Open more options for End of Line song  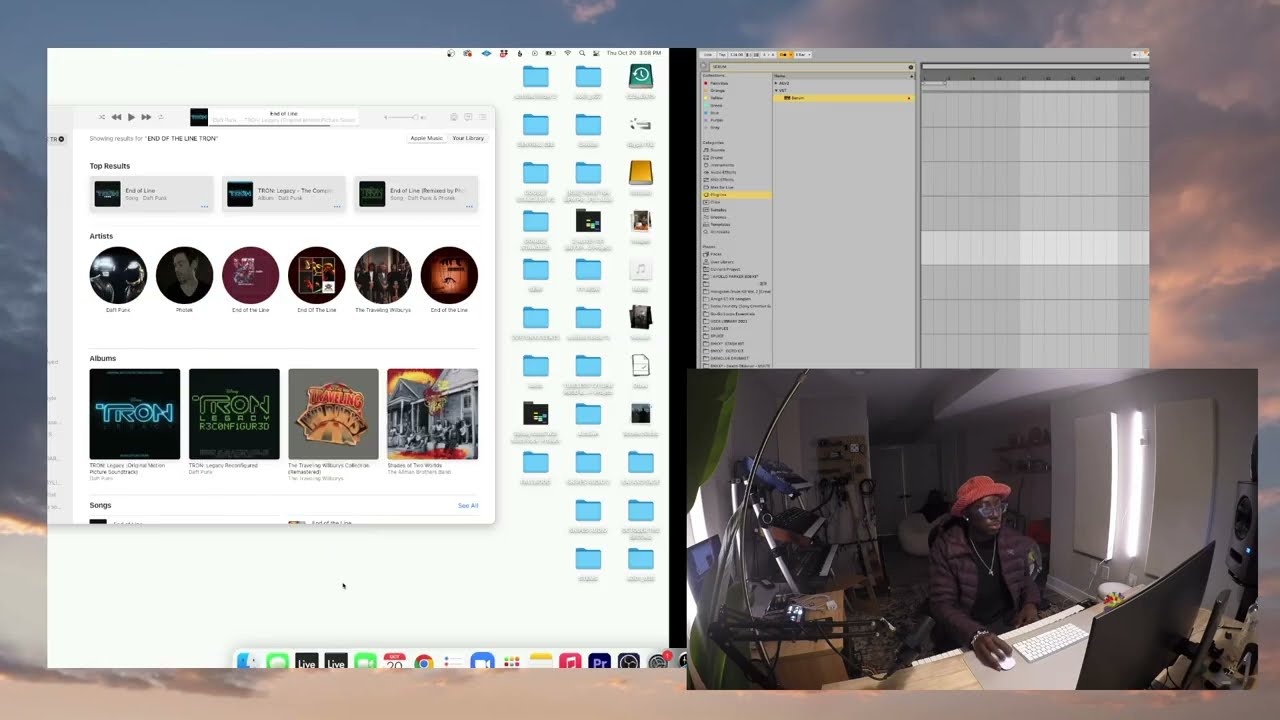[x=204, y=206]
